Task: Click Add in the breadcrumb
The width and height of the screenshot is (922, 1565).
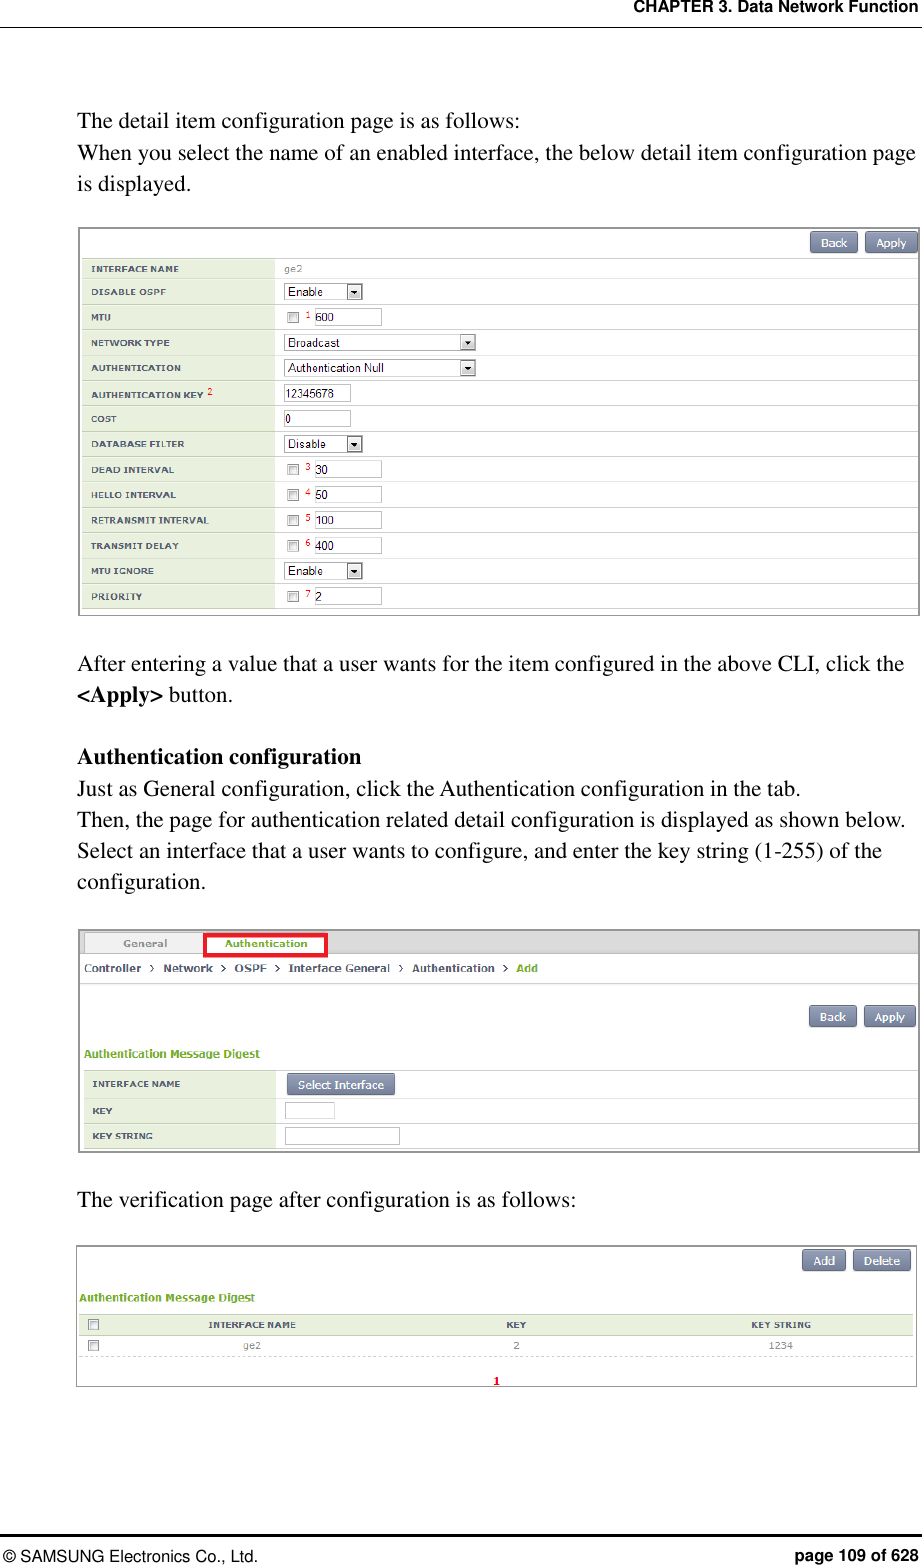Action: [x=527, y=968]
